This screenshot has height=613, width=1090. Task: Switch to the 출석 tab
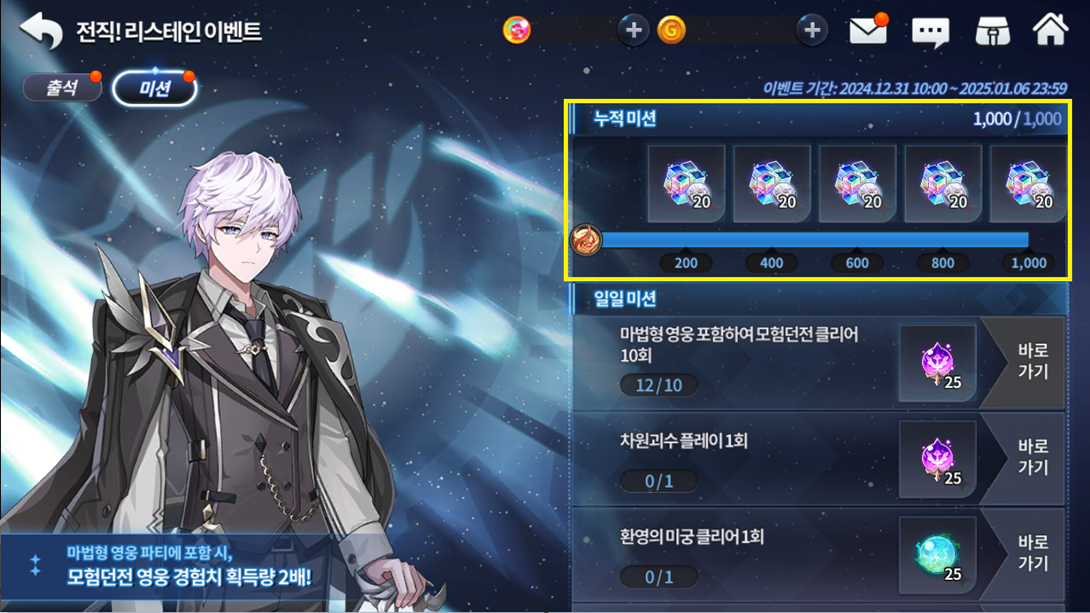pyautogui.click(x=62, y=88)
